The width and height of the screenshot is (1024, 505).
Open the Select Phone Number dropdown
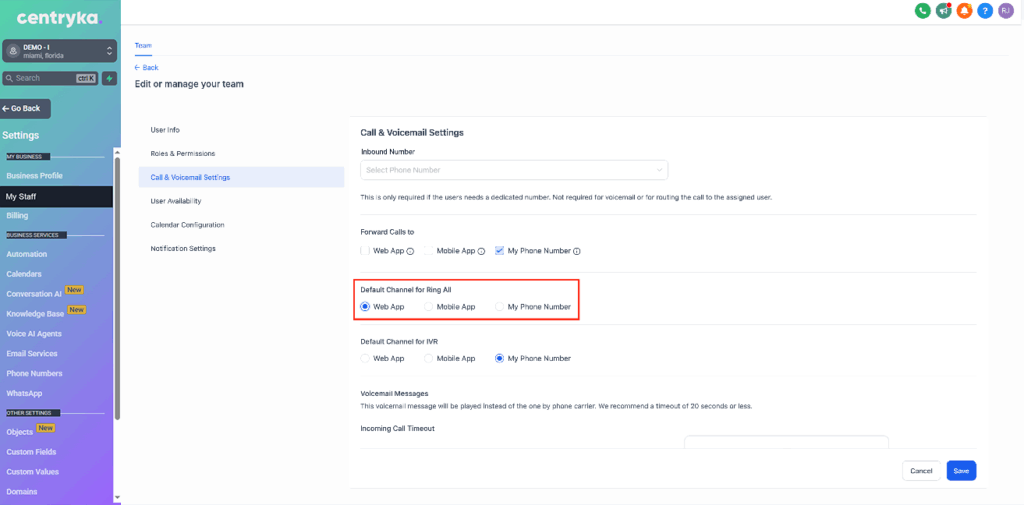(513, 170)
